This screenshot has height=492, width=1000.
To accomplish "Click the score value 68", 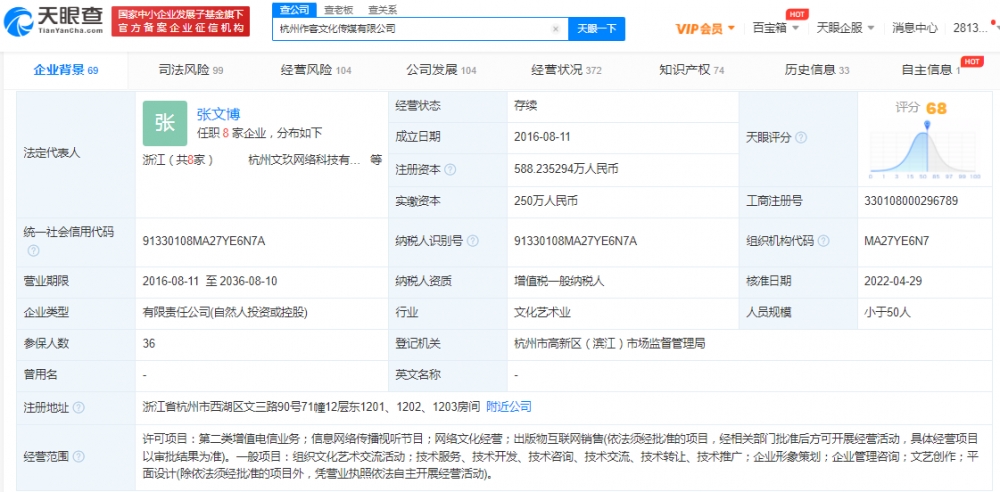I will pos(936,108).
